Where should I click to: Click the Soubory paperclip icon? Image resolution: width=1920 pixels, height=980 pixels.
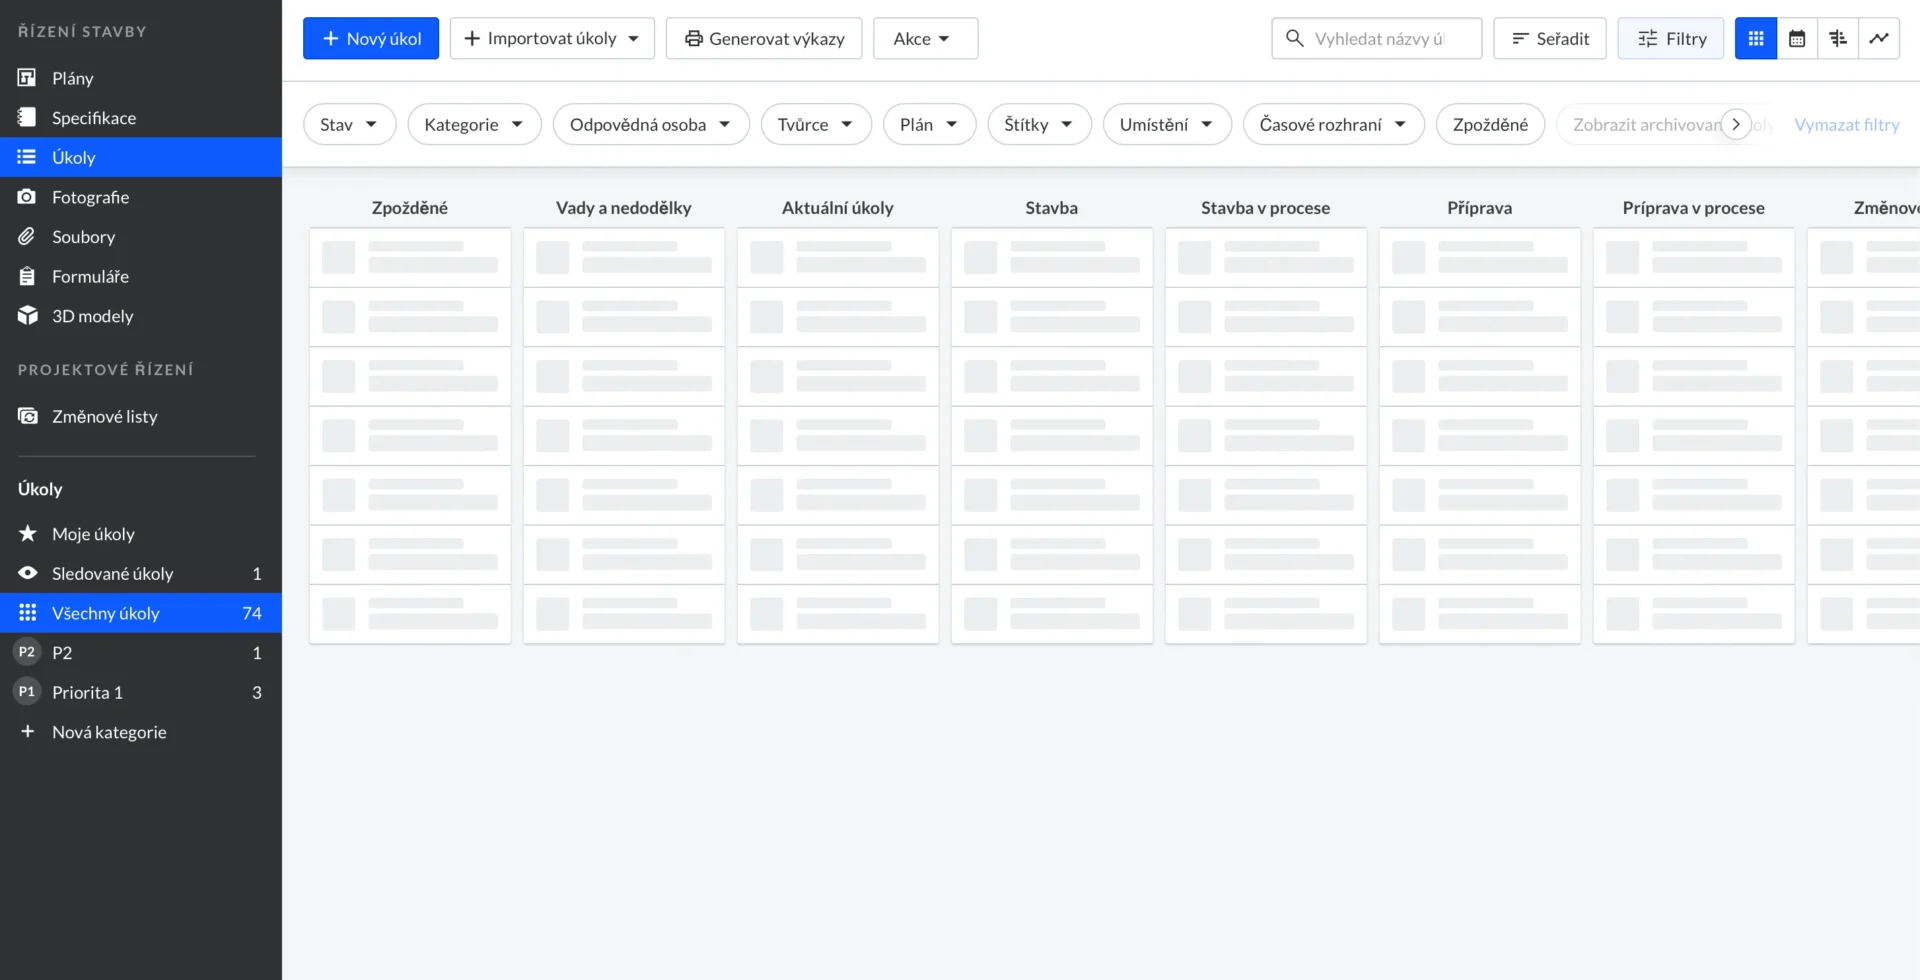pos(27,237)
